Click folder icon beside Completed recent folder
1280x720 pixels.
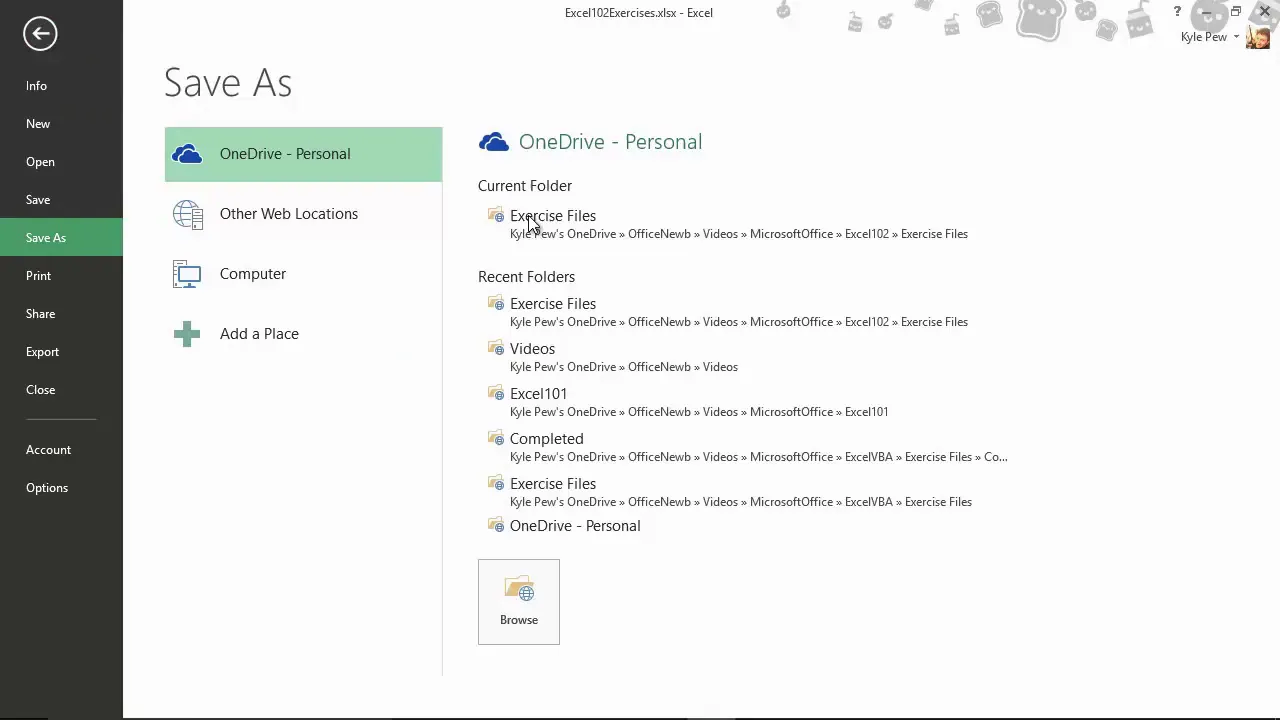(x=496, y=438)
